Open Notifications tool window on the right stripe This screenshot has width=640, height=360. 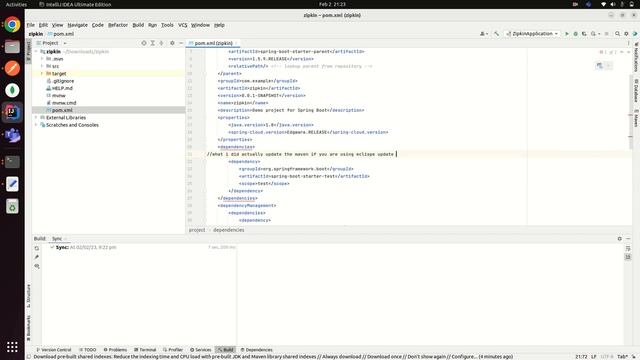pyautogui.click(x=636, y=57)
